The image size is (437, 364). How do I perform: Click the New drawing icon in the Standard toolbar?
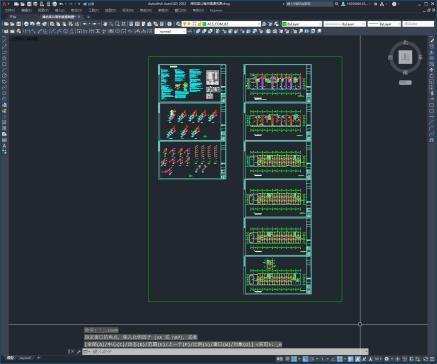[x=6, y=24]
